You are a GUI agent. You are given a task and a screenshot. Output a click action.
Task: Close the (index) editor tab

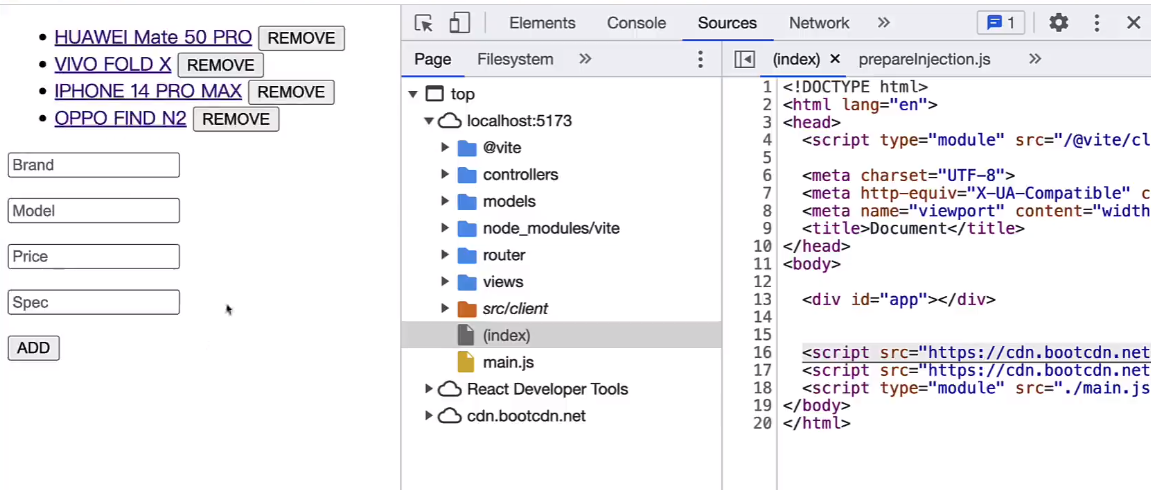tap(835, 59)
